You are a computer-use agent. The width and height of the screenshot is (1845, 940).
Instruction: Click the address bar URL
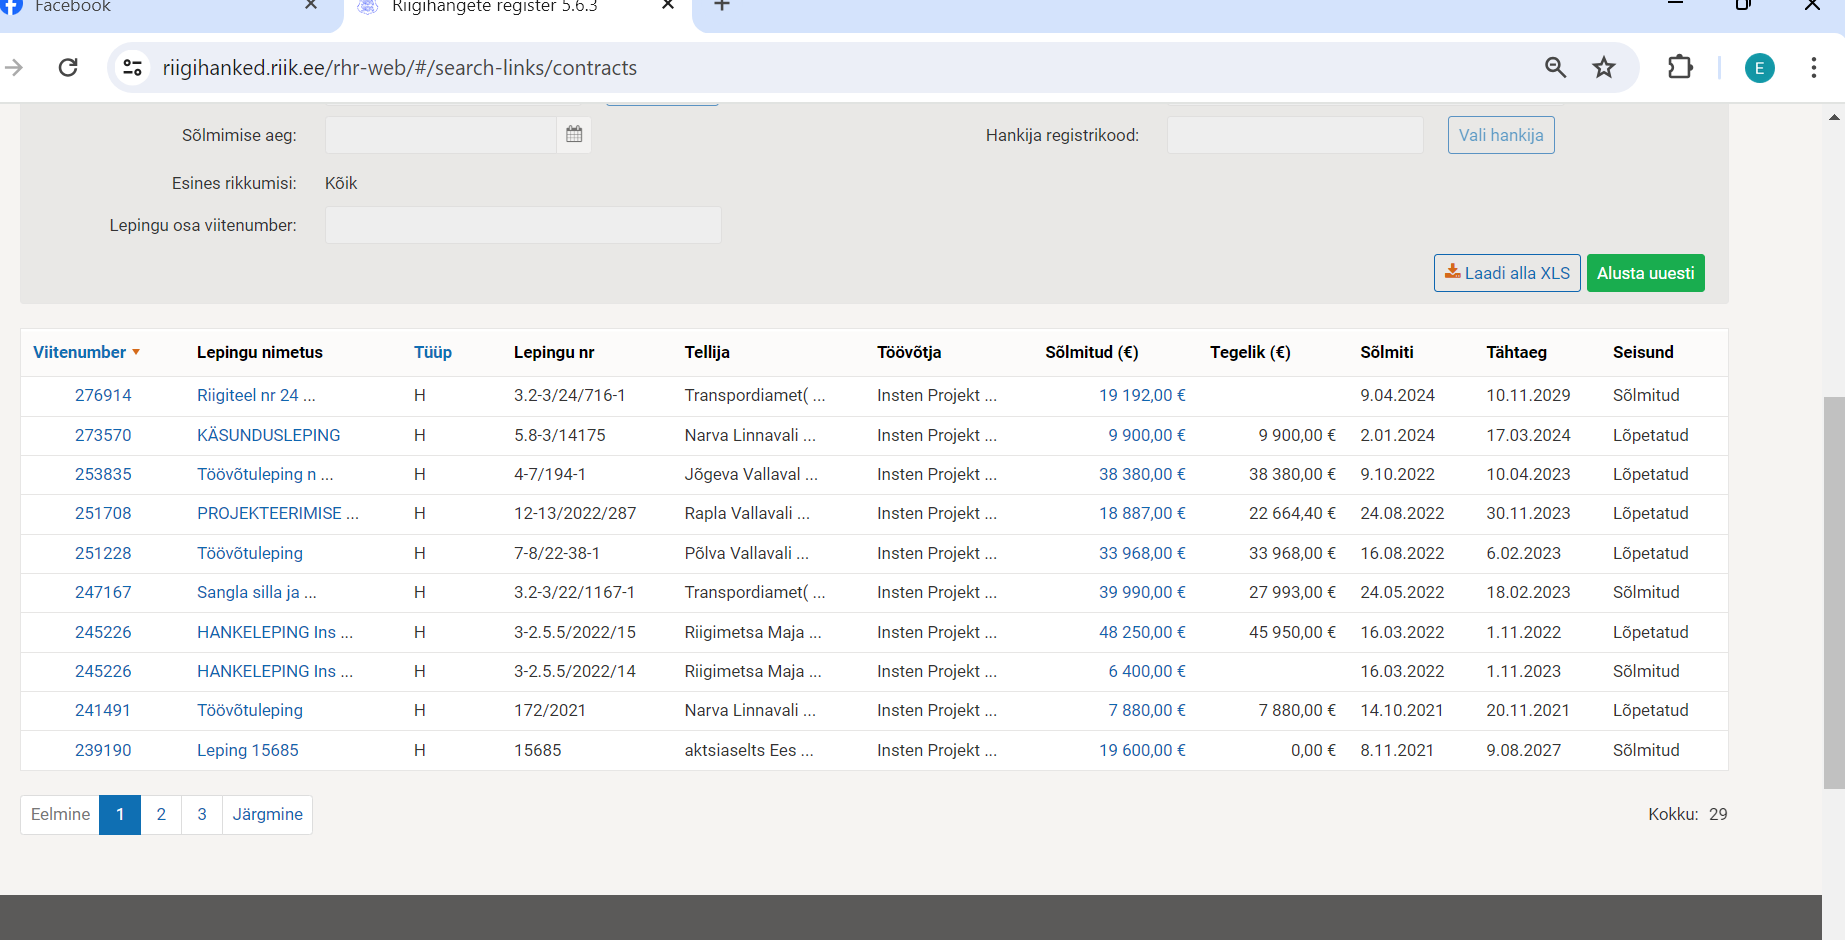(399, 67)
